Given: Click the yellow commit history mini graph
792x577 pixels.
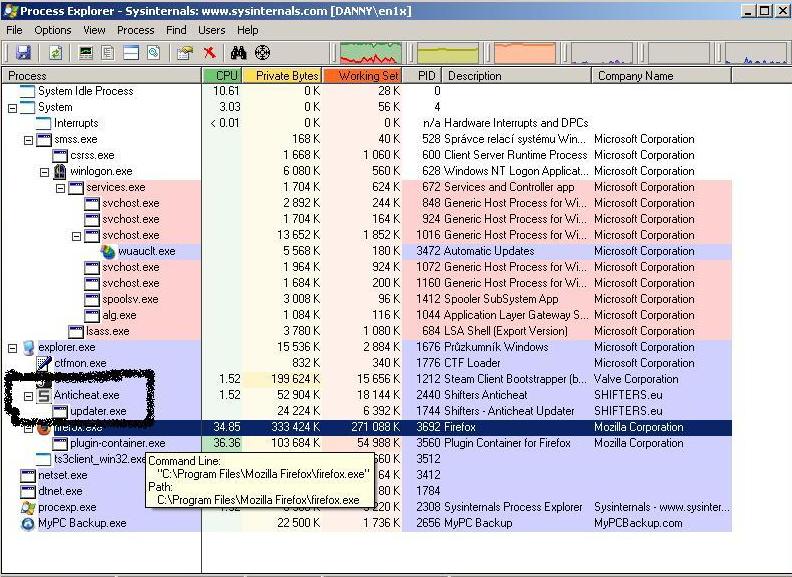Looking at the screenshot, I should coord(448,53).
